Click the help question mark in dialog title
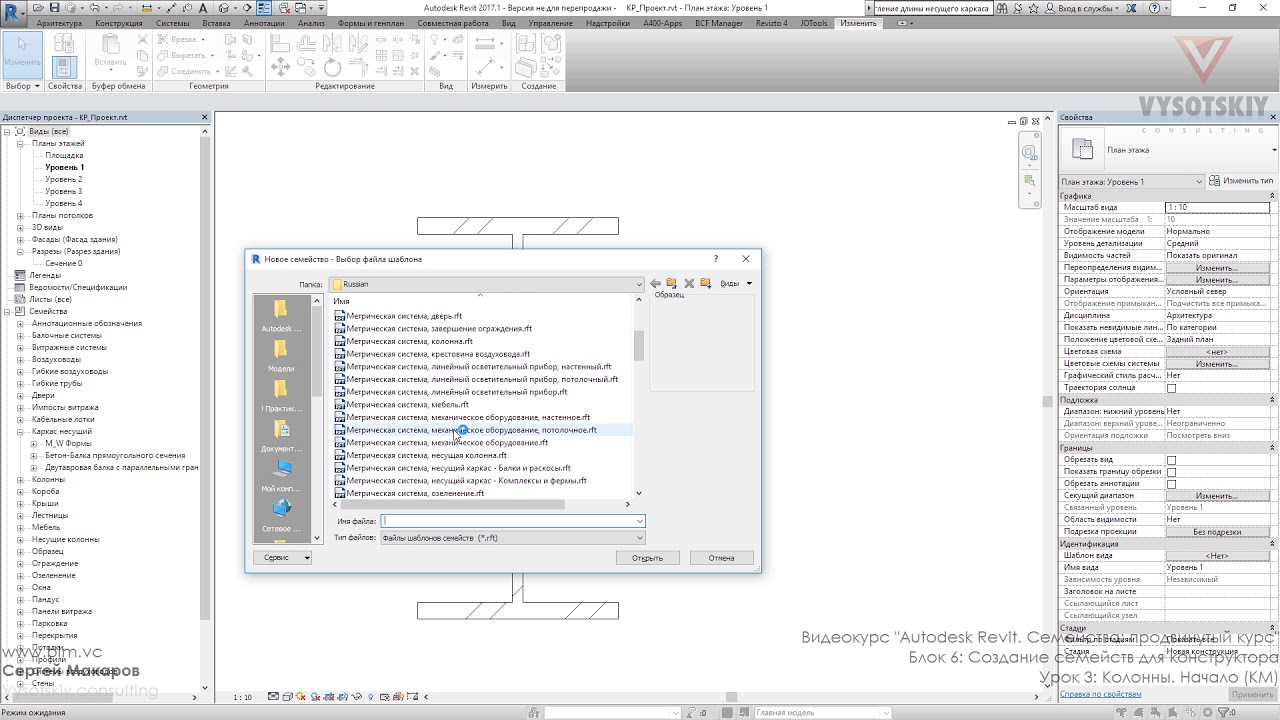 (x=715, y=259)
